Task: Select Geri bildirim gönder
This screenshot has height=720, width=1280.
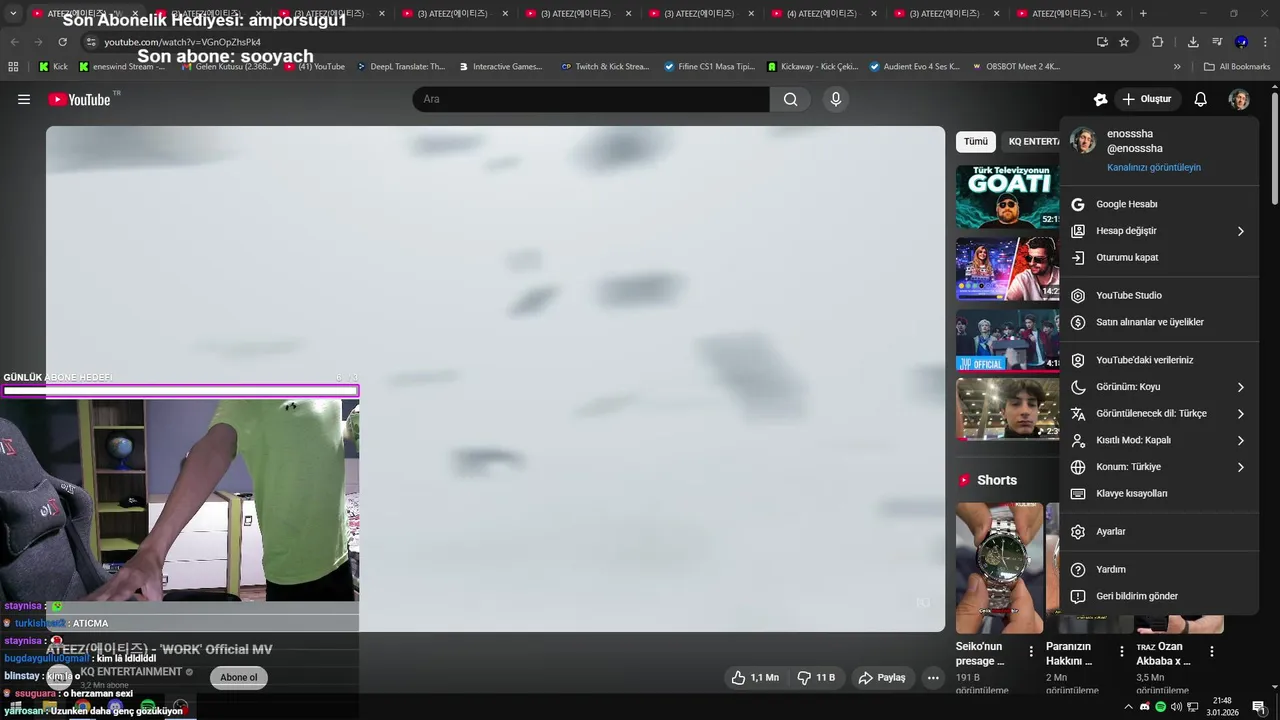Action: tap(1160, 596)
